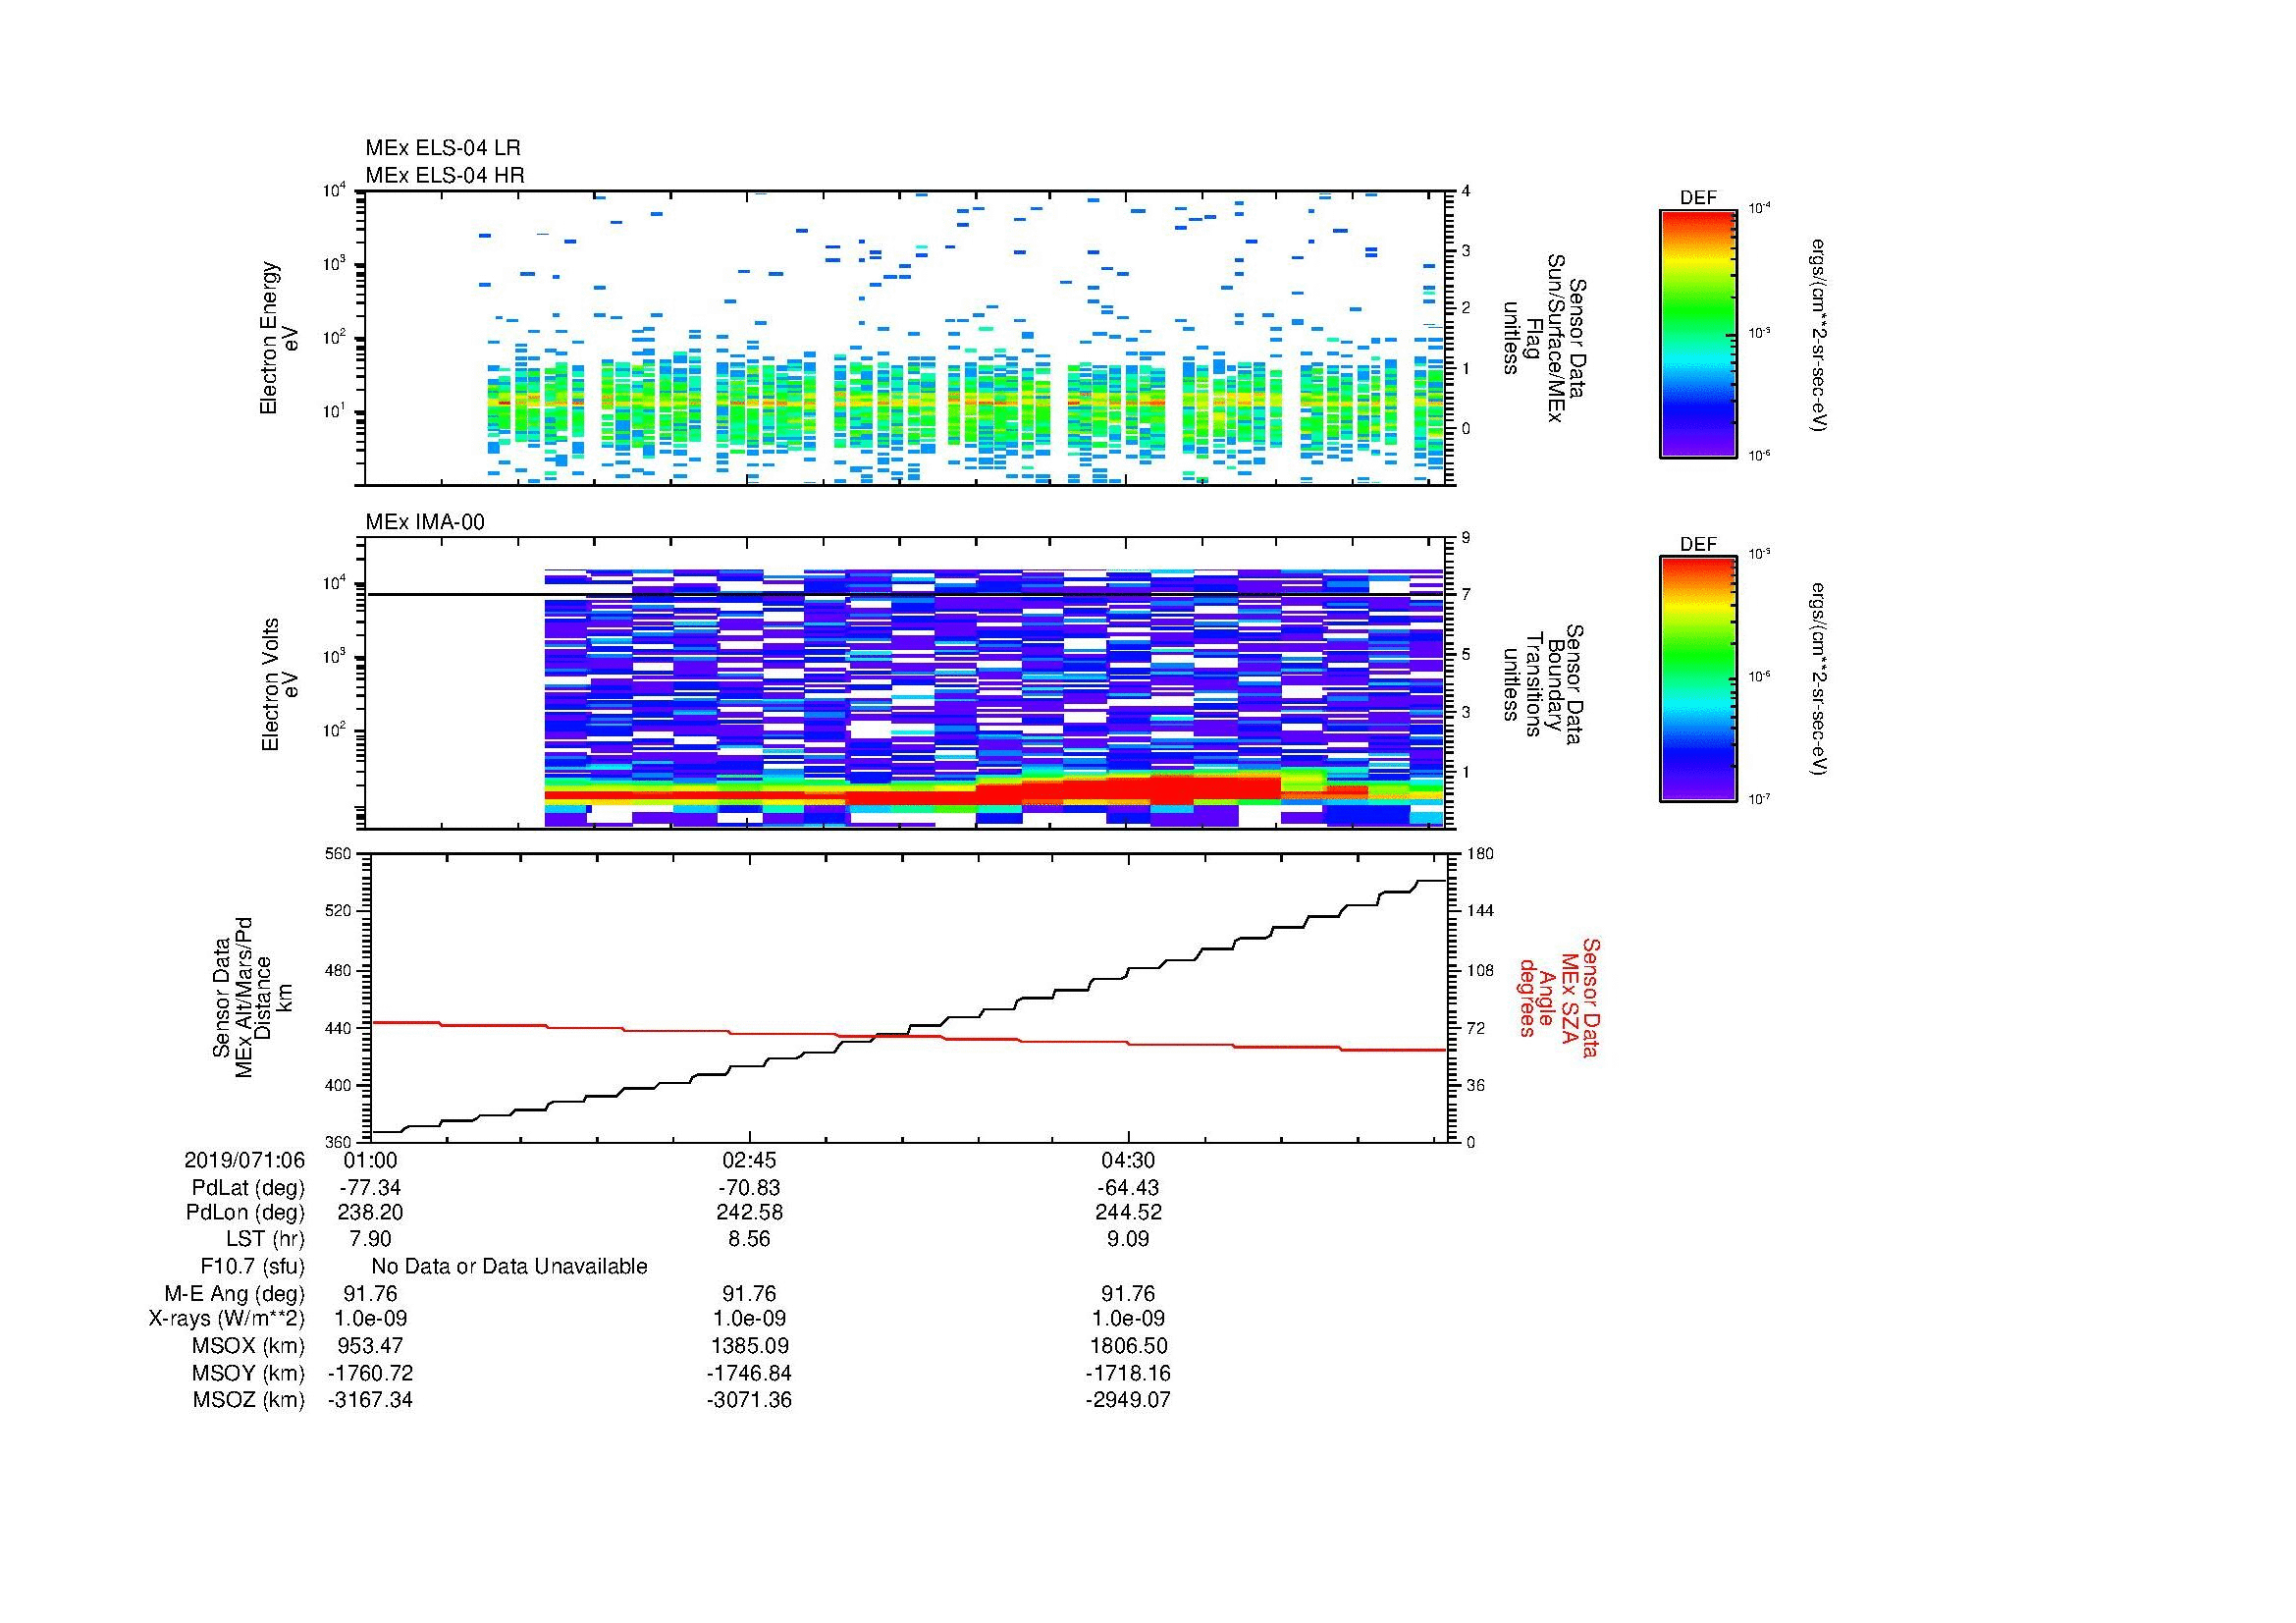The width and height of the screenshot is (2296, 1623).
Task: Click the LST value '7.90'
Action: (370, 1239)
